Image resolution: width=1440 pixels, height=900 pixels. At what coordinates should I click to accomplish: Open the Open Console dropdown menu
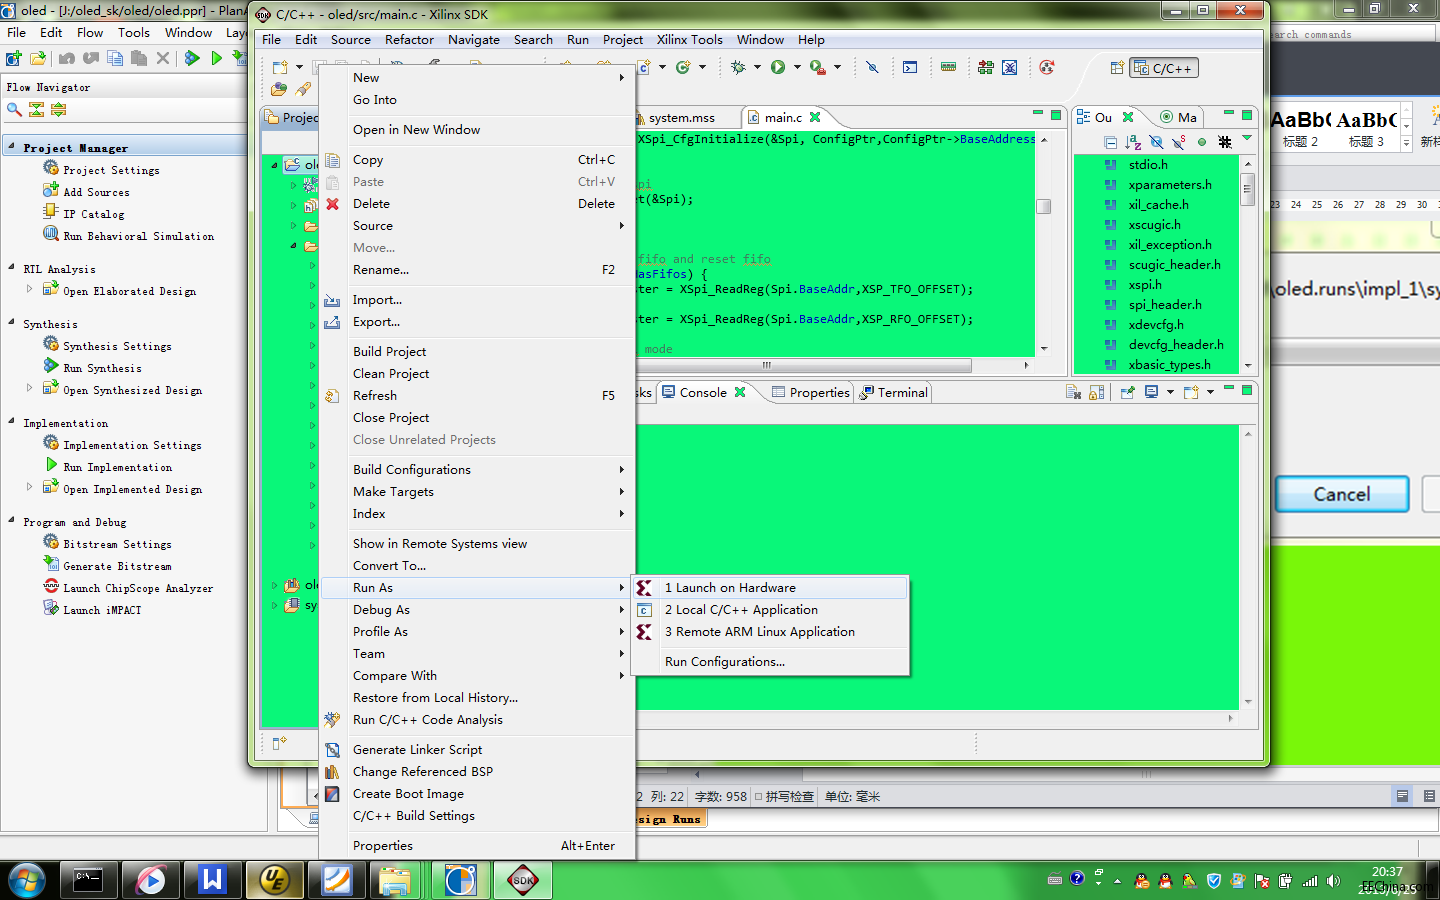click(1210, 392)
